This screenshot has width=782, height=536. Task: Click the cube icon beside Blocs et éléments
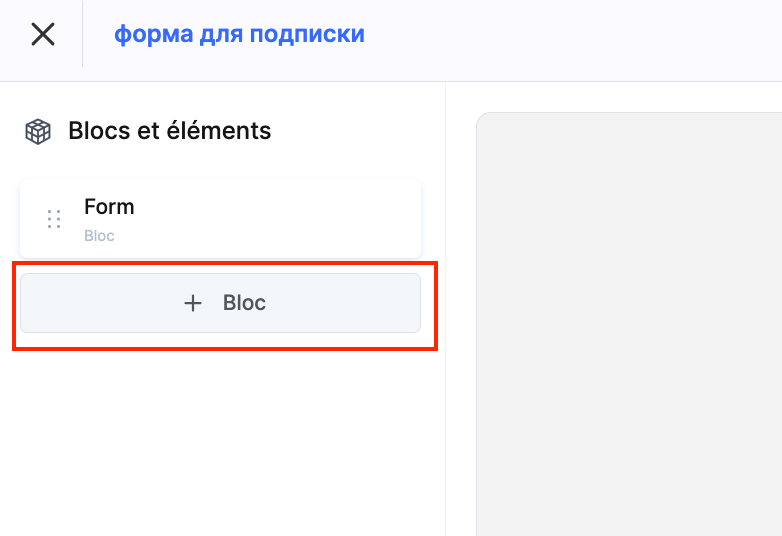pos(38,131)
